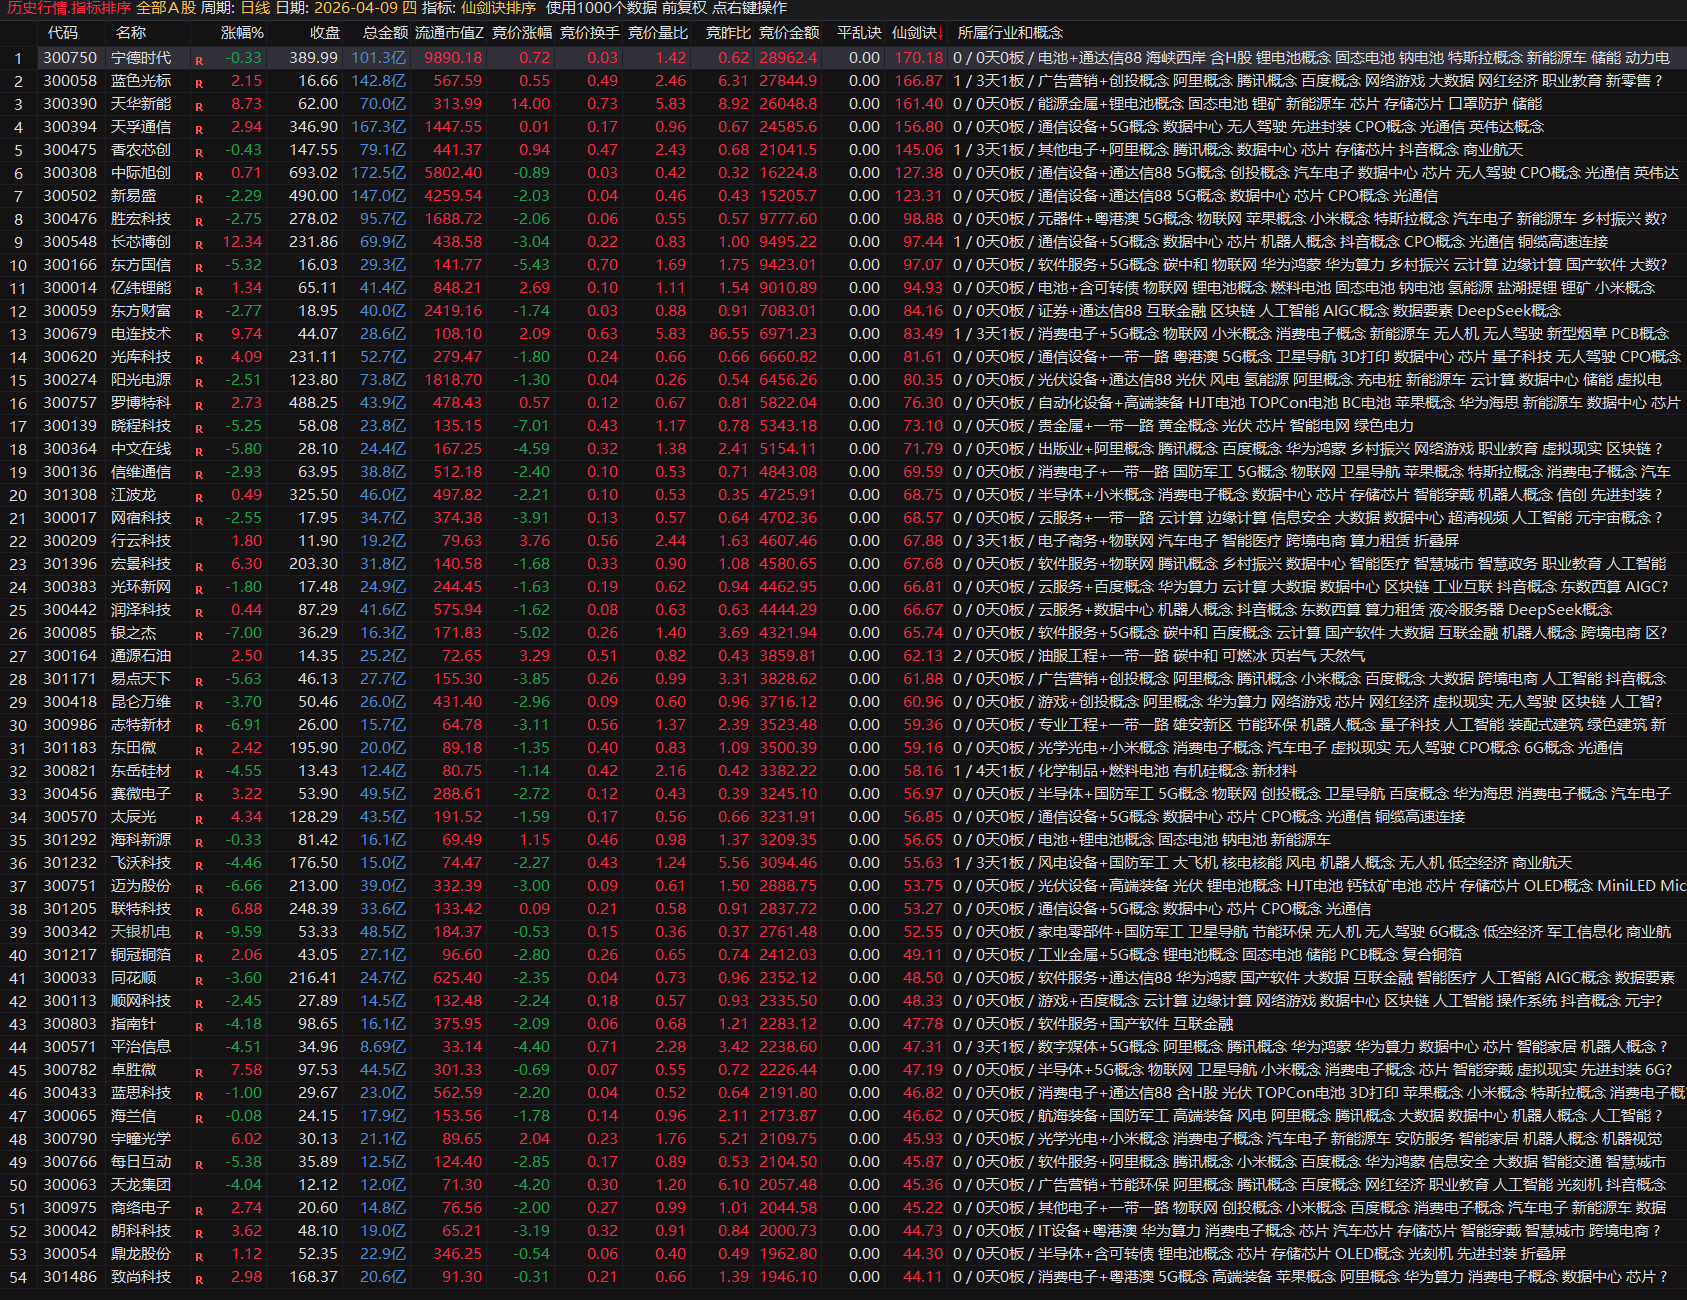Click the R icon beside 昆仑万维
This screenshot has height=1300, width=1687.
(x=199, y=704)
